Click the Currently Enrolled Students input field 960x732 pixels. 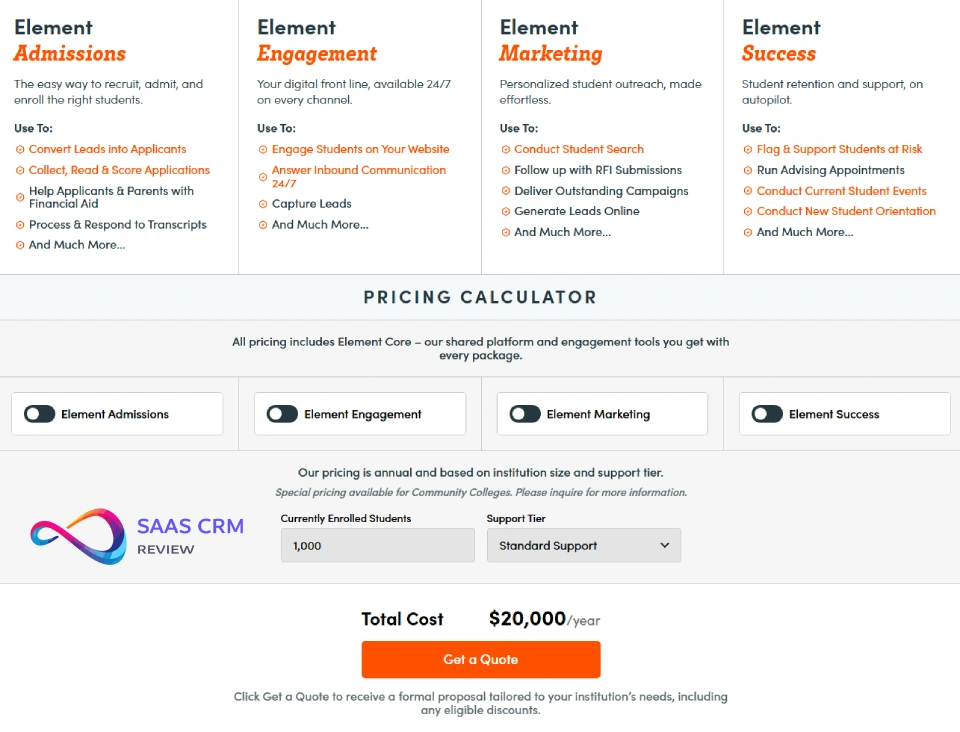(377, 546)
